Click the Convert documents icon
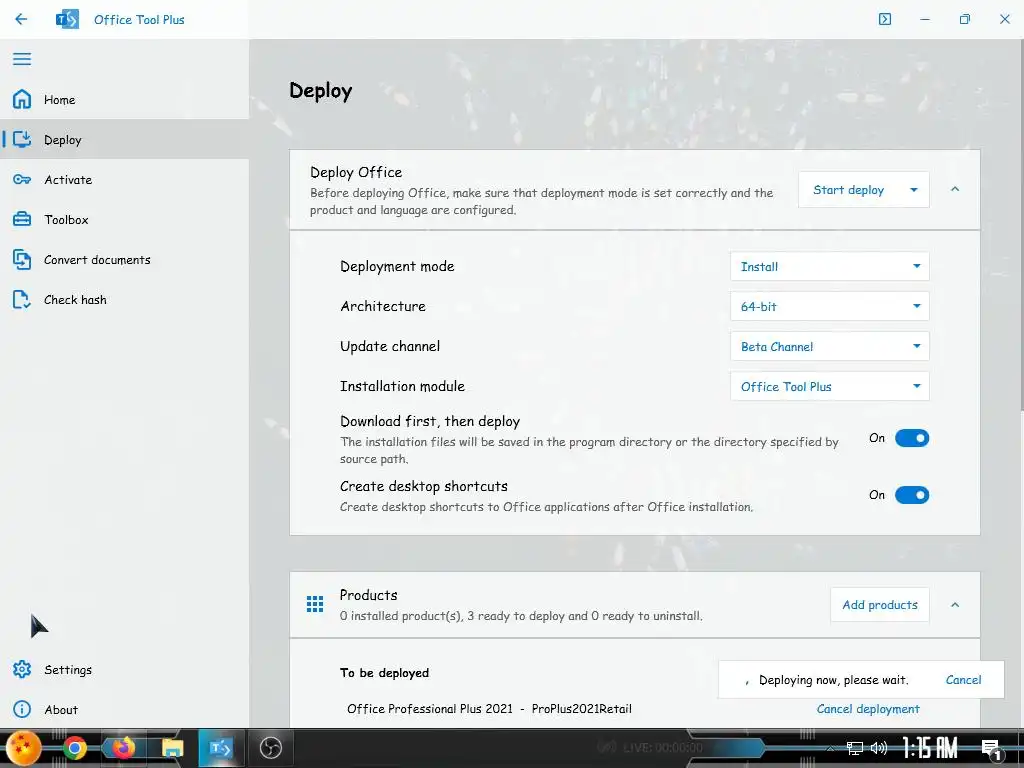The image size is (1024, 768). [x=22, y=259]
